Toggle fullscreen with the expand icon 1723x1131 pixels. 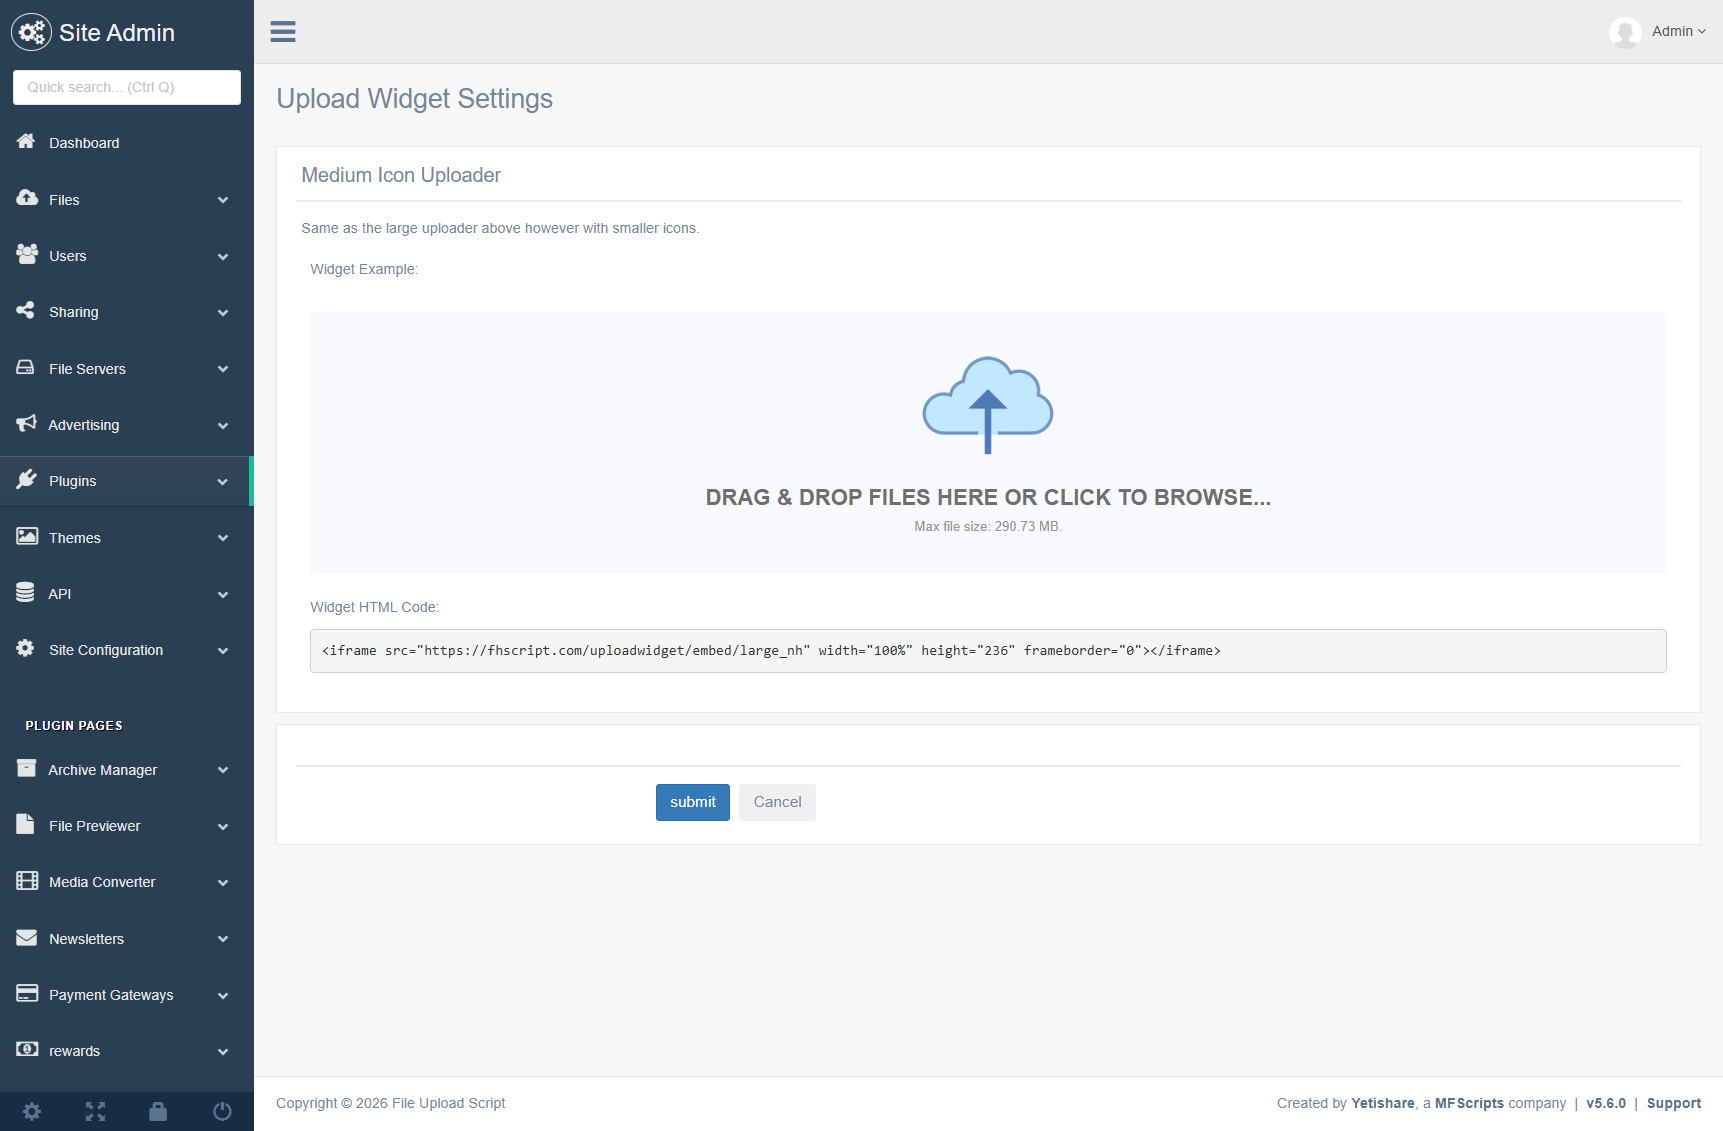click(x=95, y=1111)
